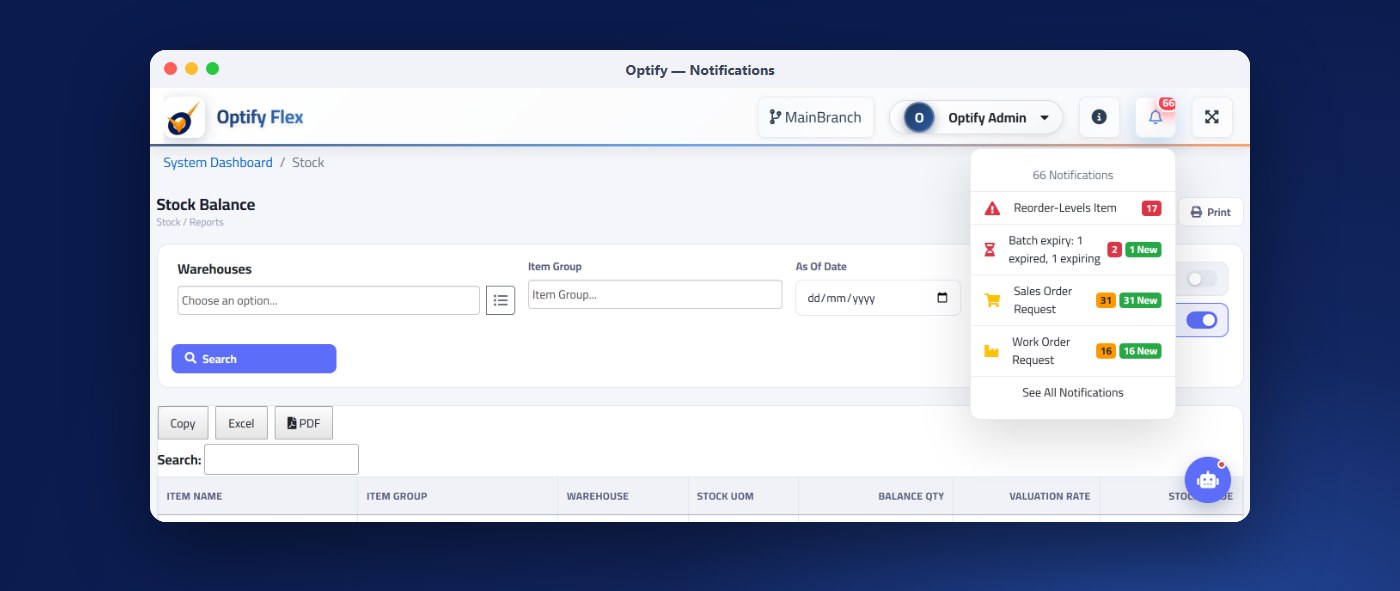Screen dimensions: 1400x591
Task: Click the Copy export button
Action: pos(183,424)
